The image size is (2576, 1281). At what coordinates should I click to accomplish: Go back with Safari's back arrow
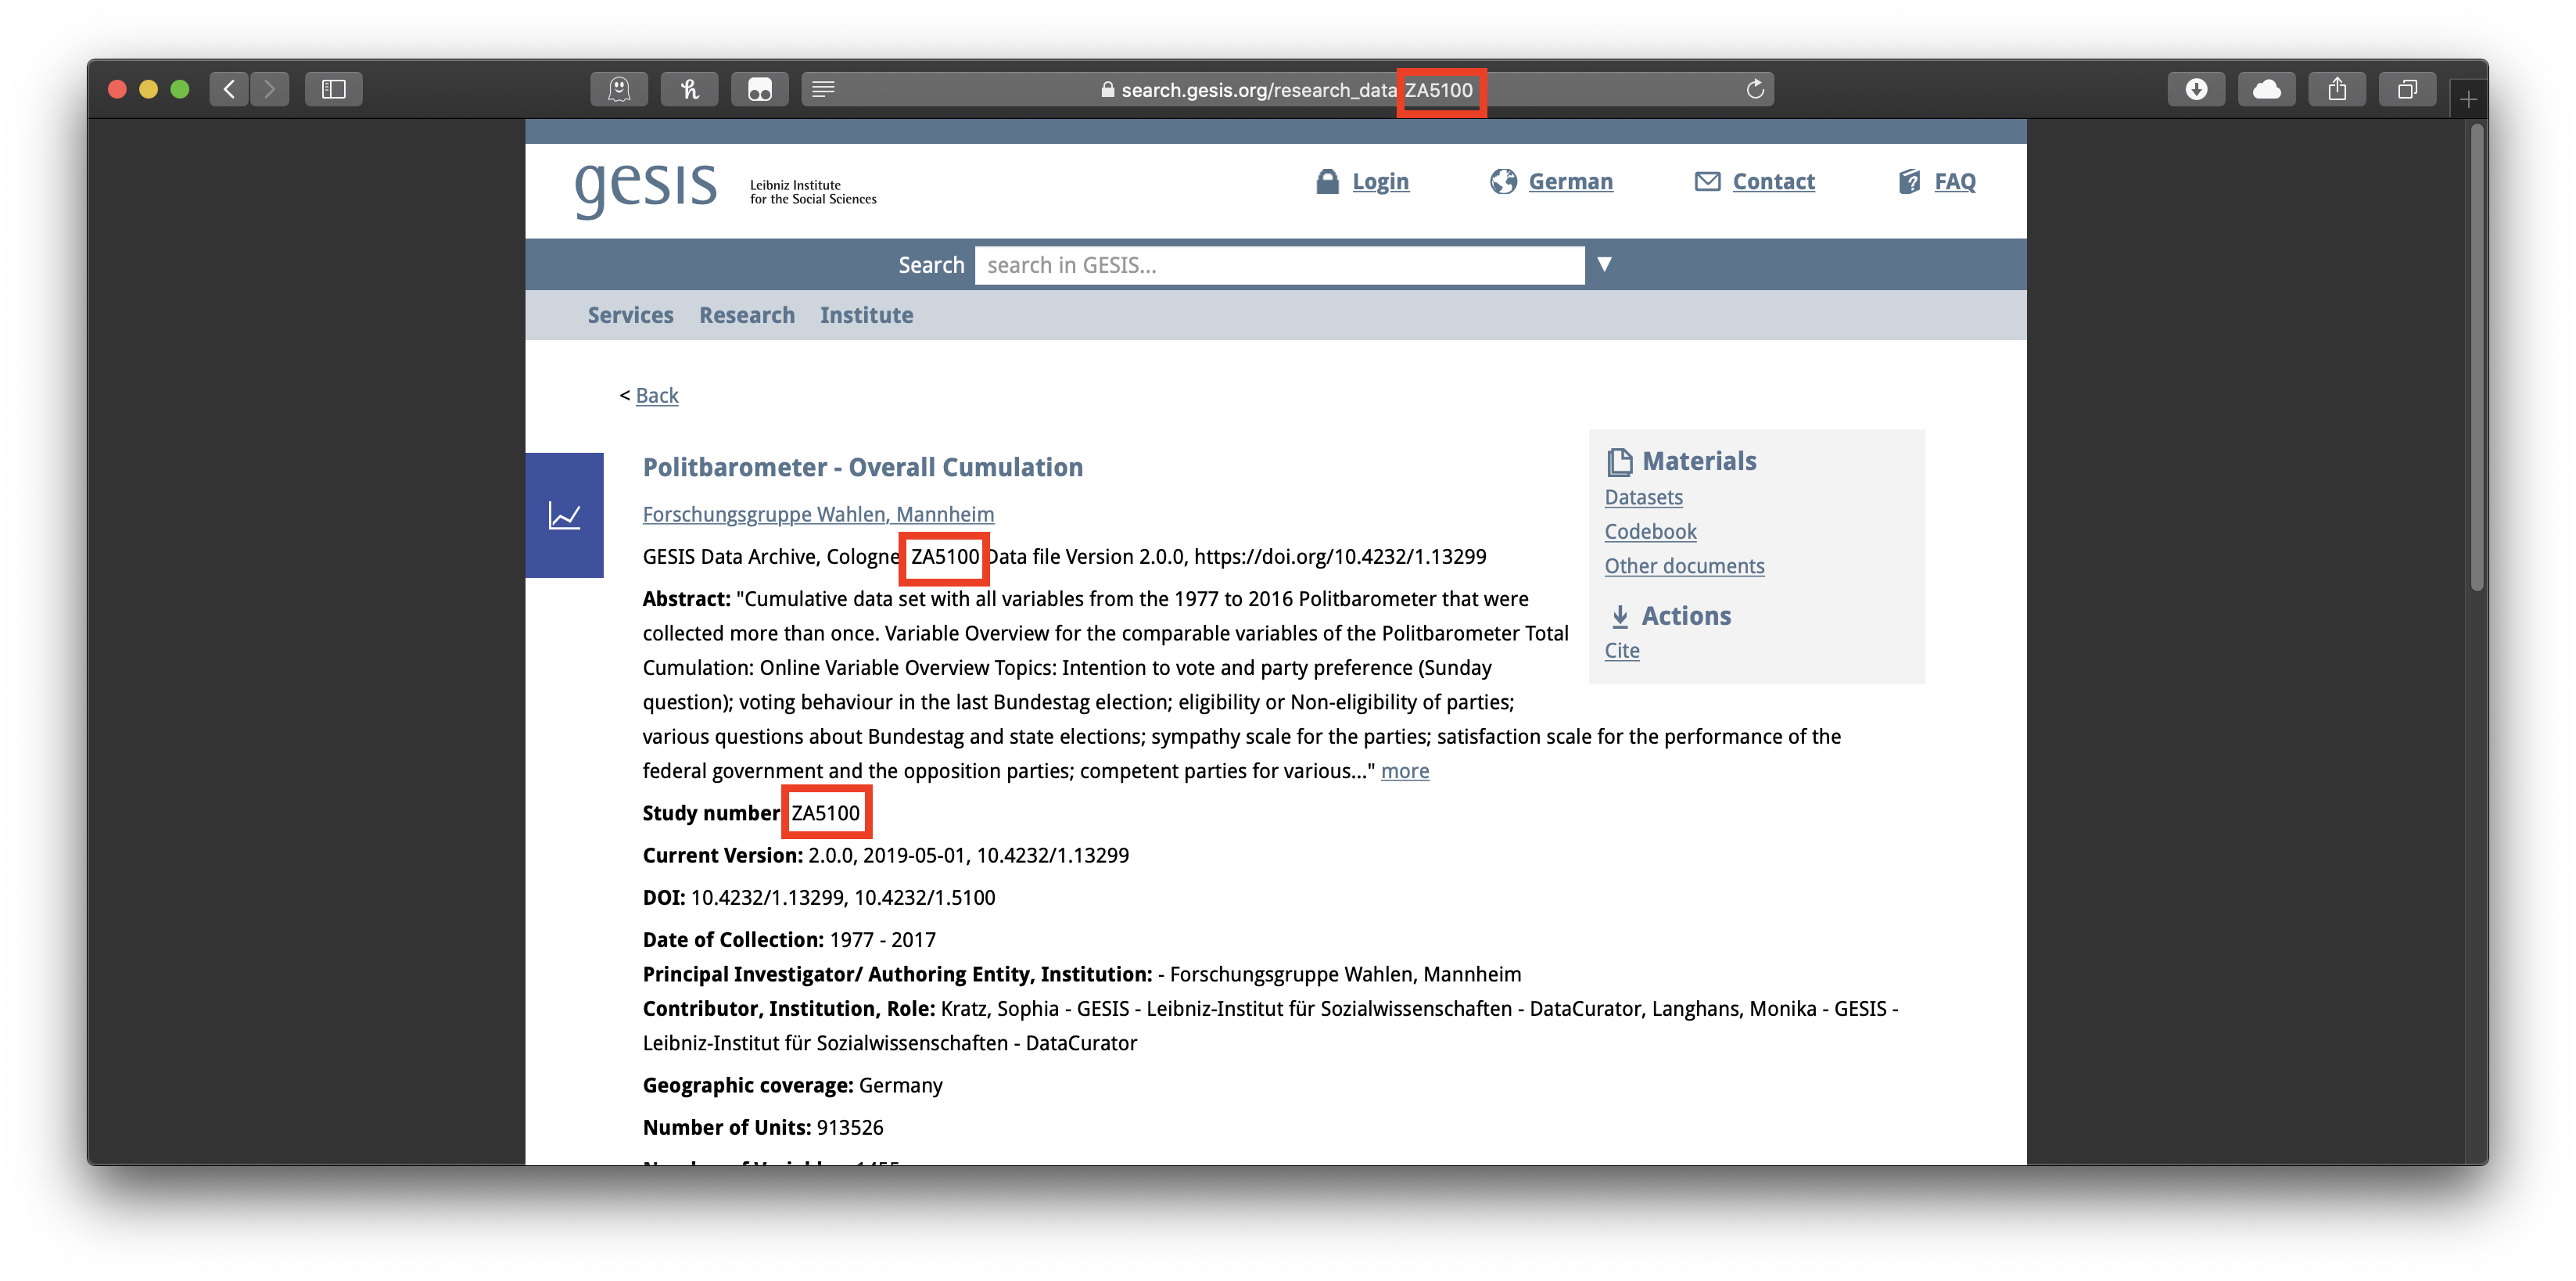pos(229,89)
